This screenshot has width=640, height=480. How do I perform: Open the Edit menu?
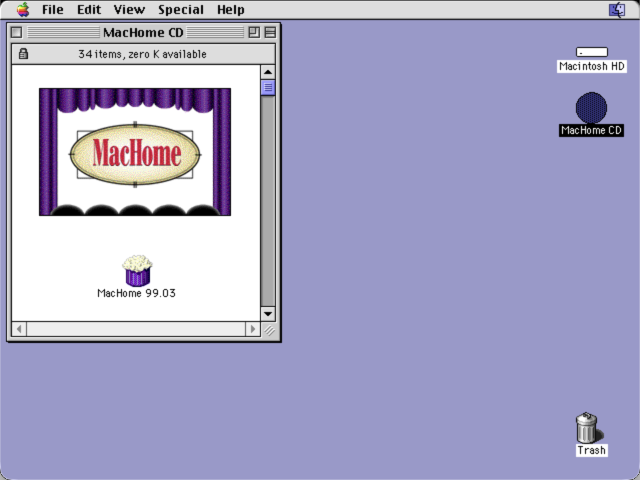89,9
